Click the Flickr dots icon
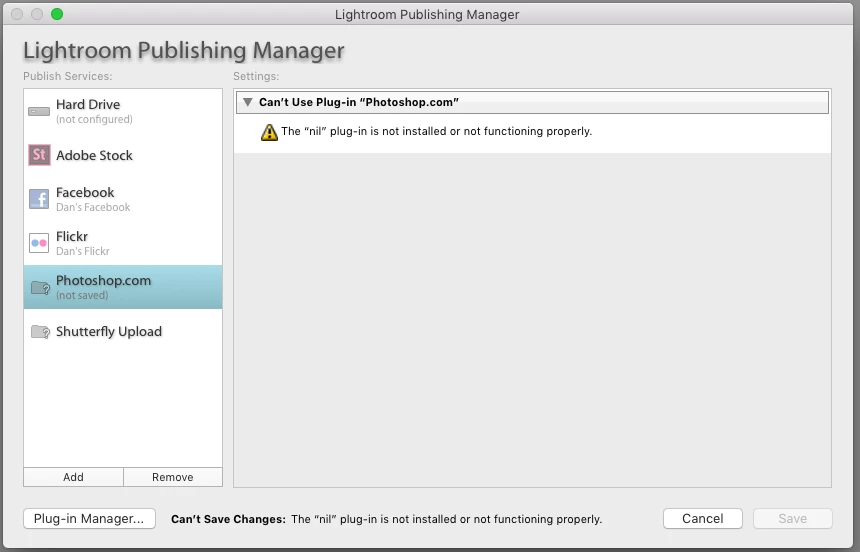The image size is (860, 552). click(x=39, y=243)
